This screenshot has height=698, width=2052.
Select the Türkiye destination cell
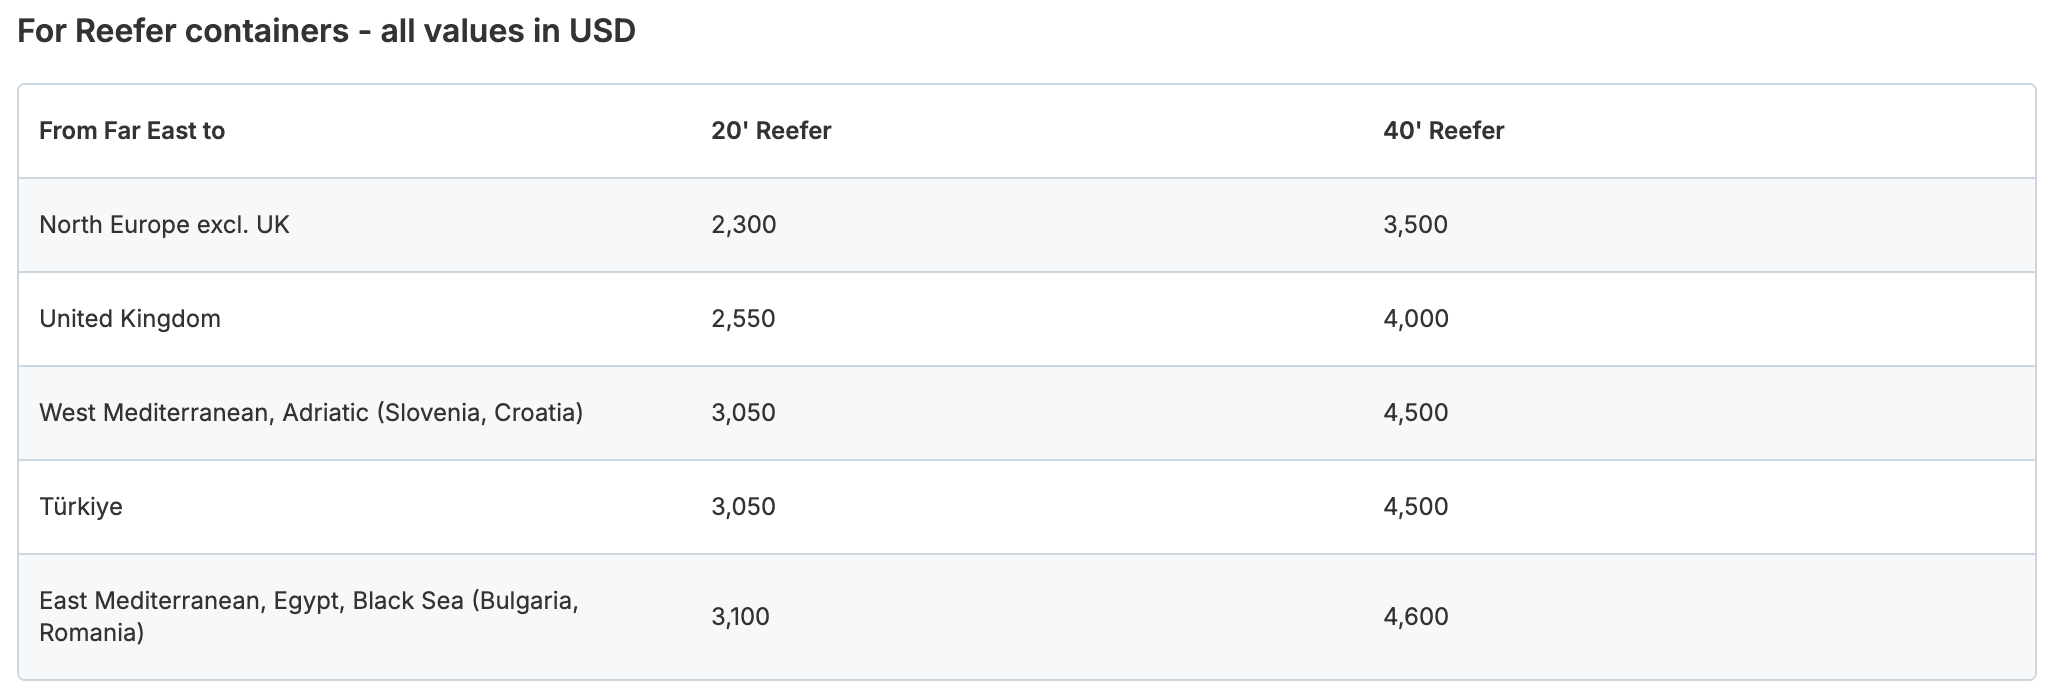pos(81,507)
